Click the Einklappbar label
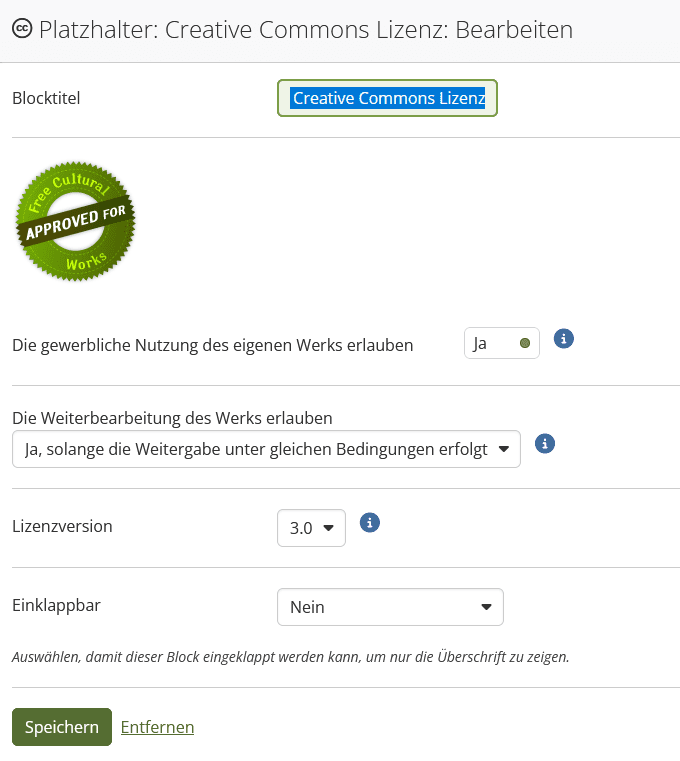 point(56,606)
